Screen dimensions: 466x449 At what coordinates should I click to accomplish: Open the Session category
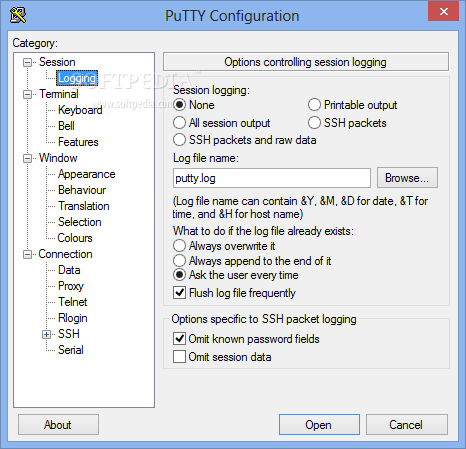(x=57, y=62)
